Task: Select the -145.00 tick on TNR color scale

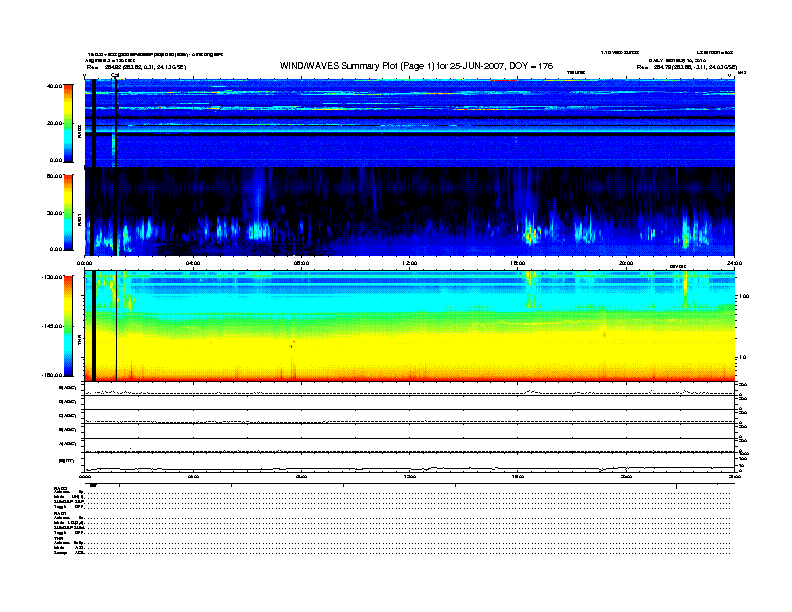Action: [x=52, y=326]
